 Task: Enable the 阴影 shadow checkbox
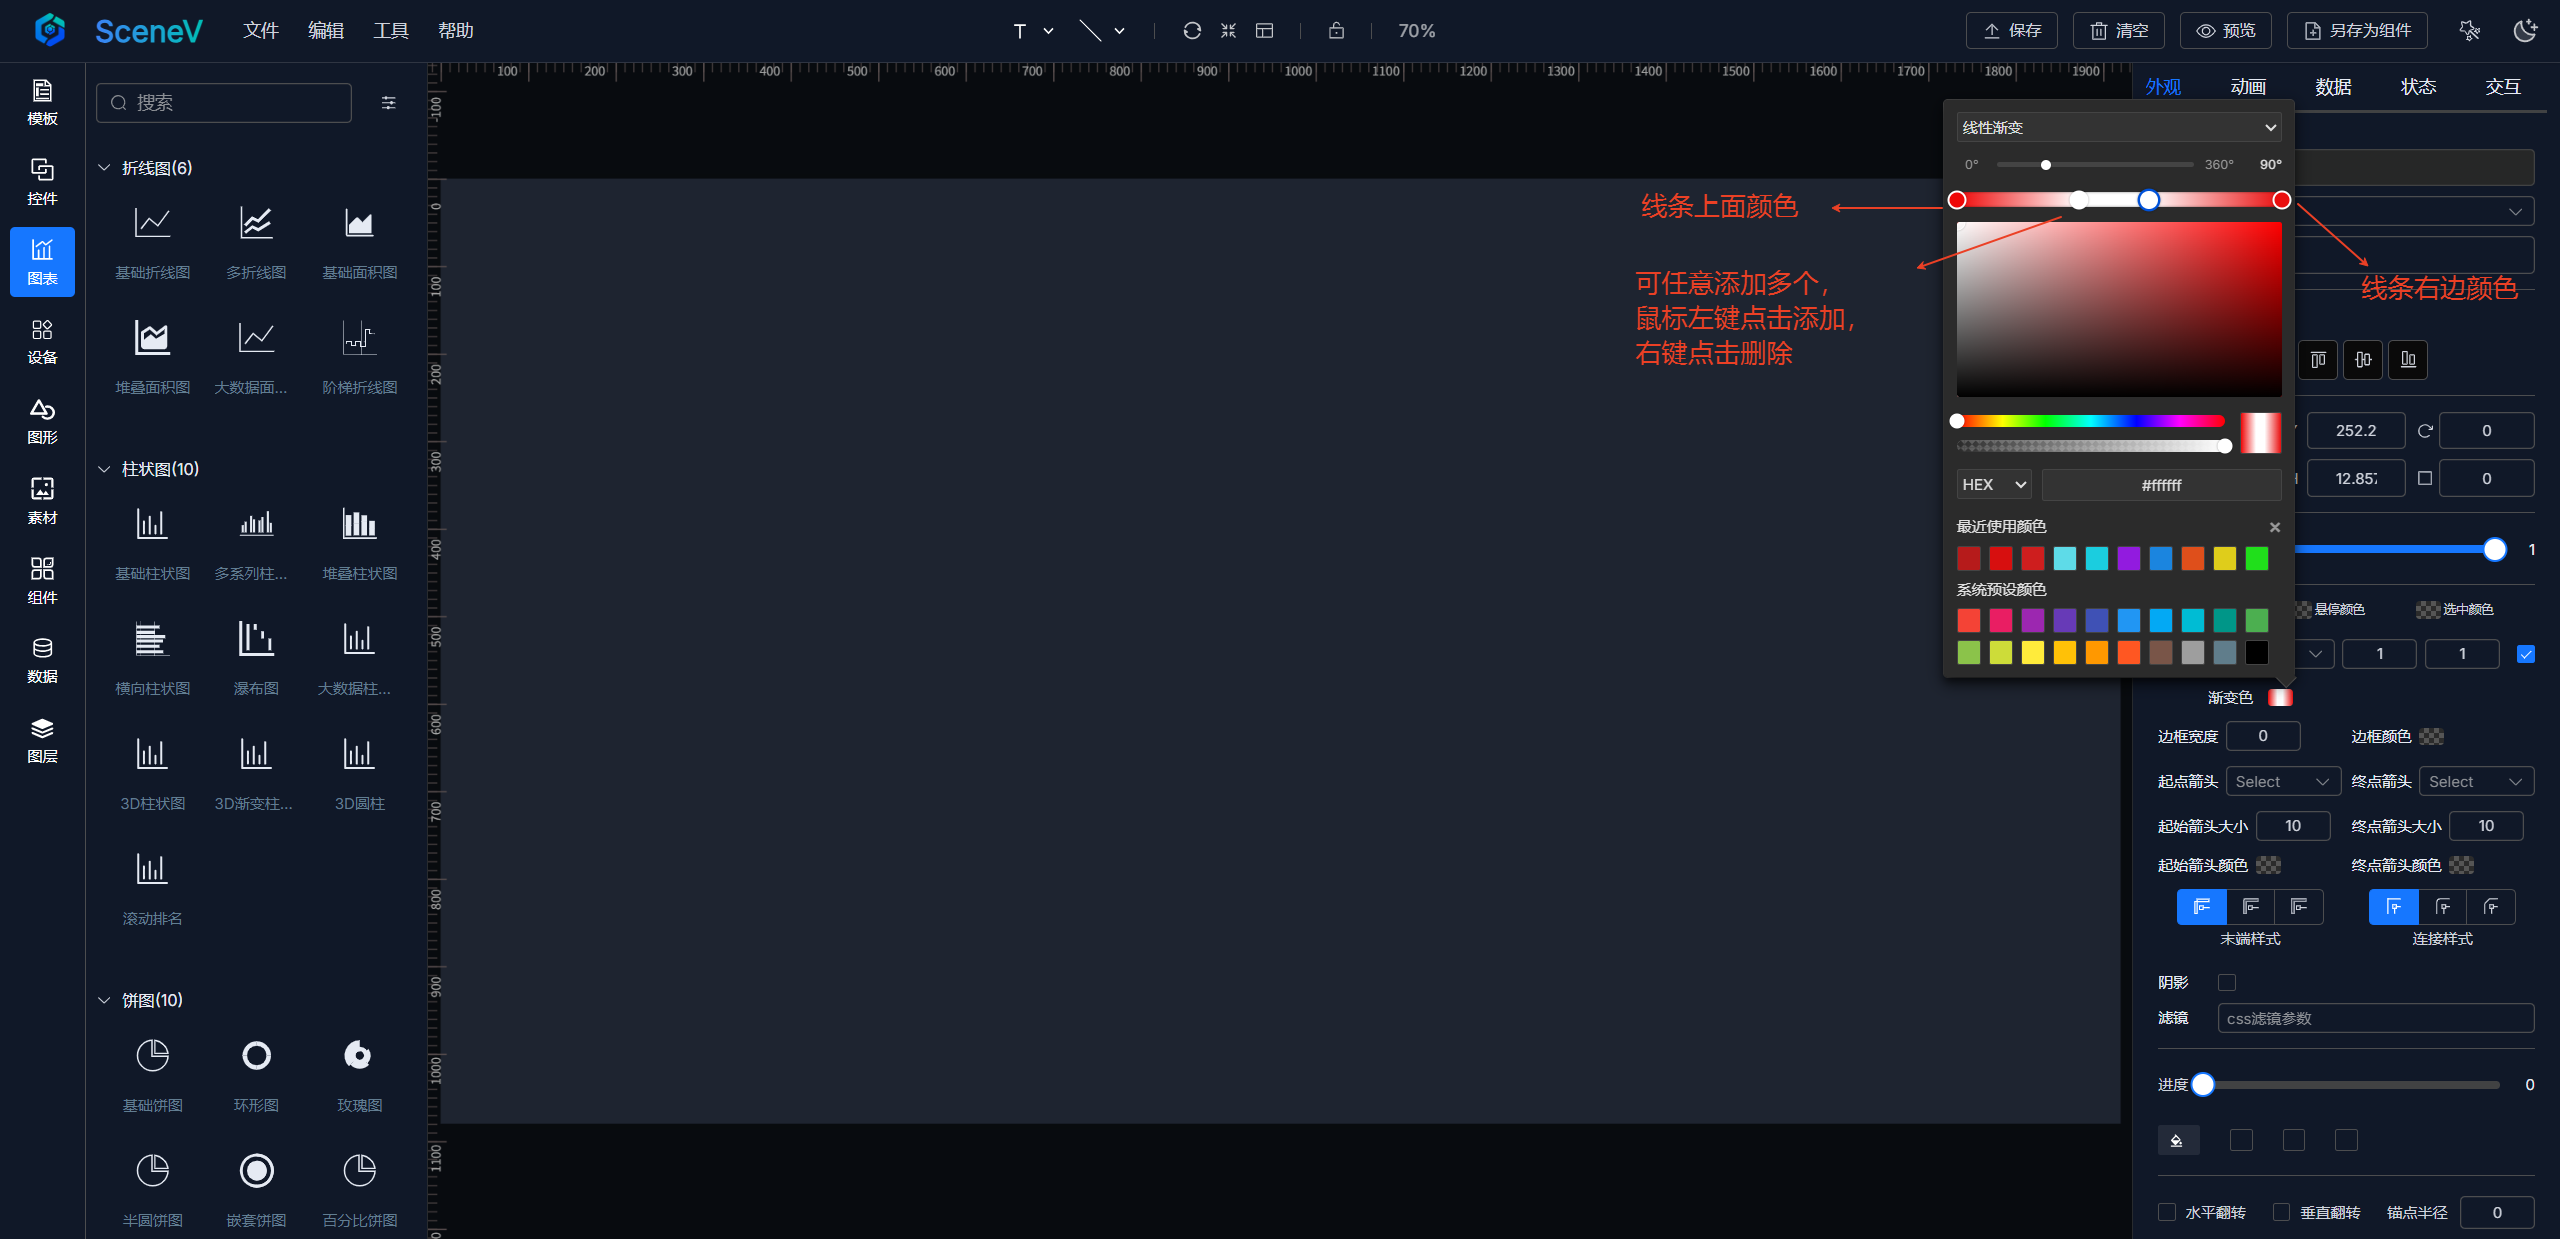pyautogui.click(x=2226, y=982)
